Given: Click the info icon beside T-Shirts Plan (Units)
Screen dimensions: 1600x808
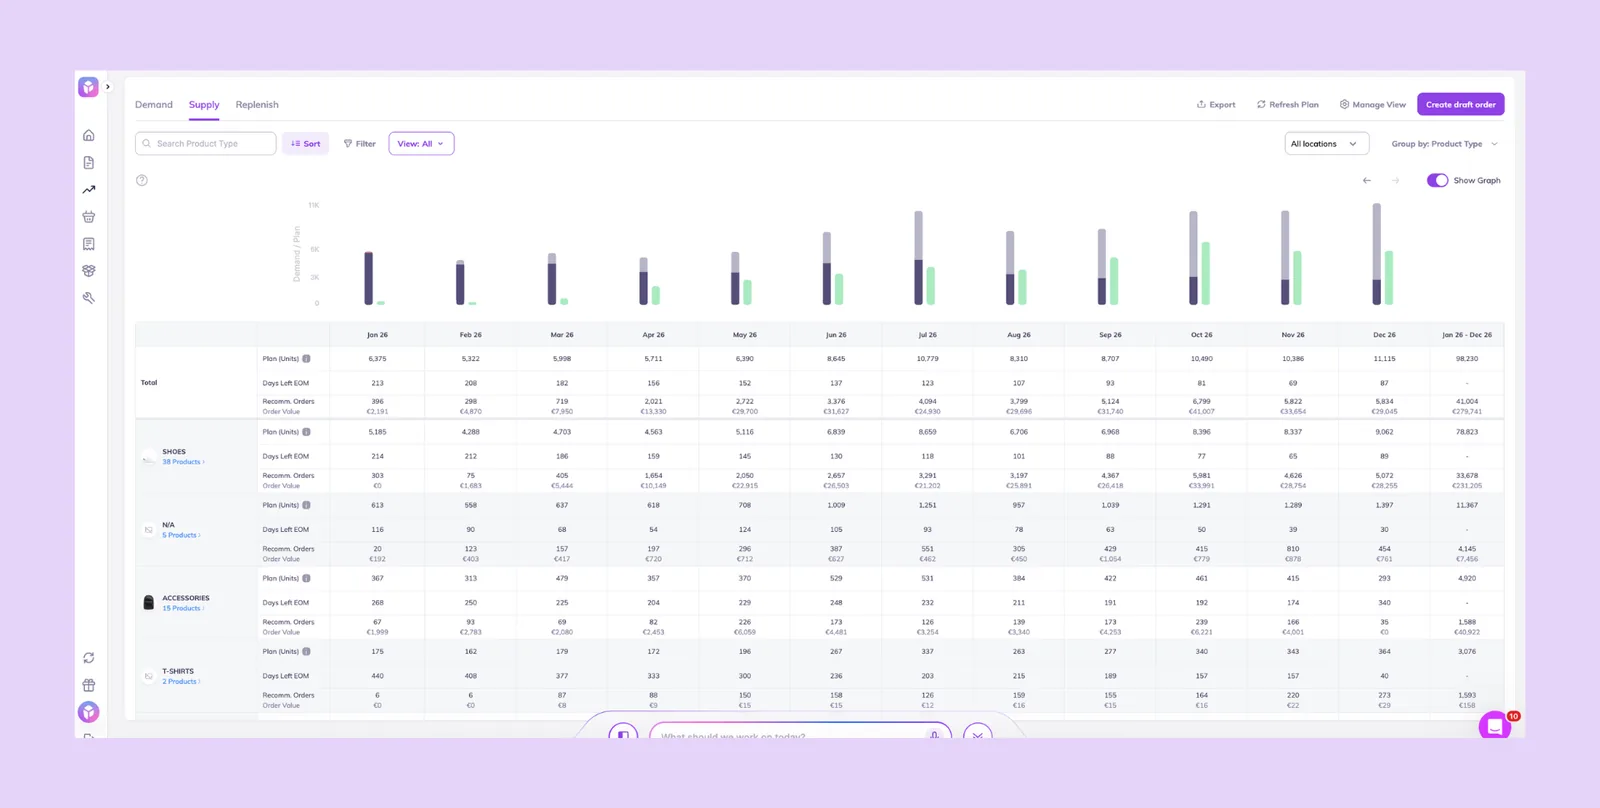Looking at the screenshot, I should [307, 652].
